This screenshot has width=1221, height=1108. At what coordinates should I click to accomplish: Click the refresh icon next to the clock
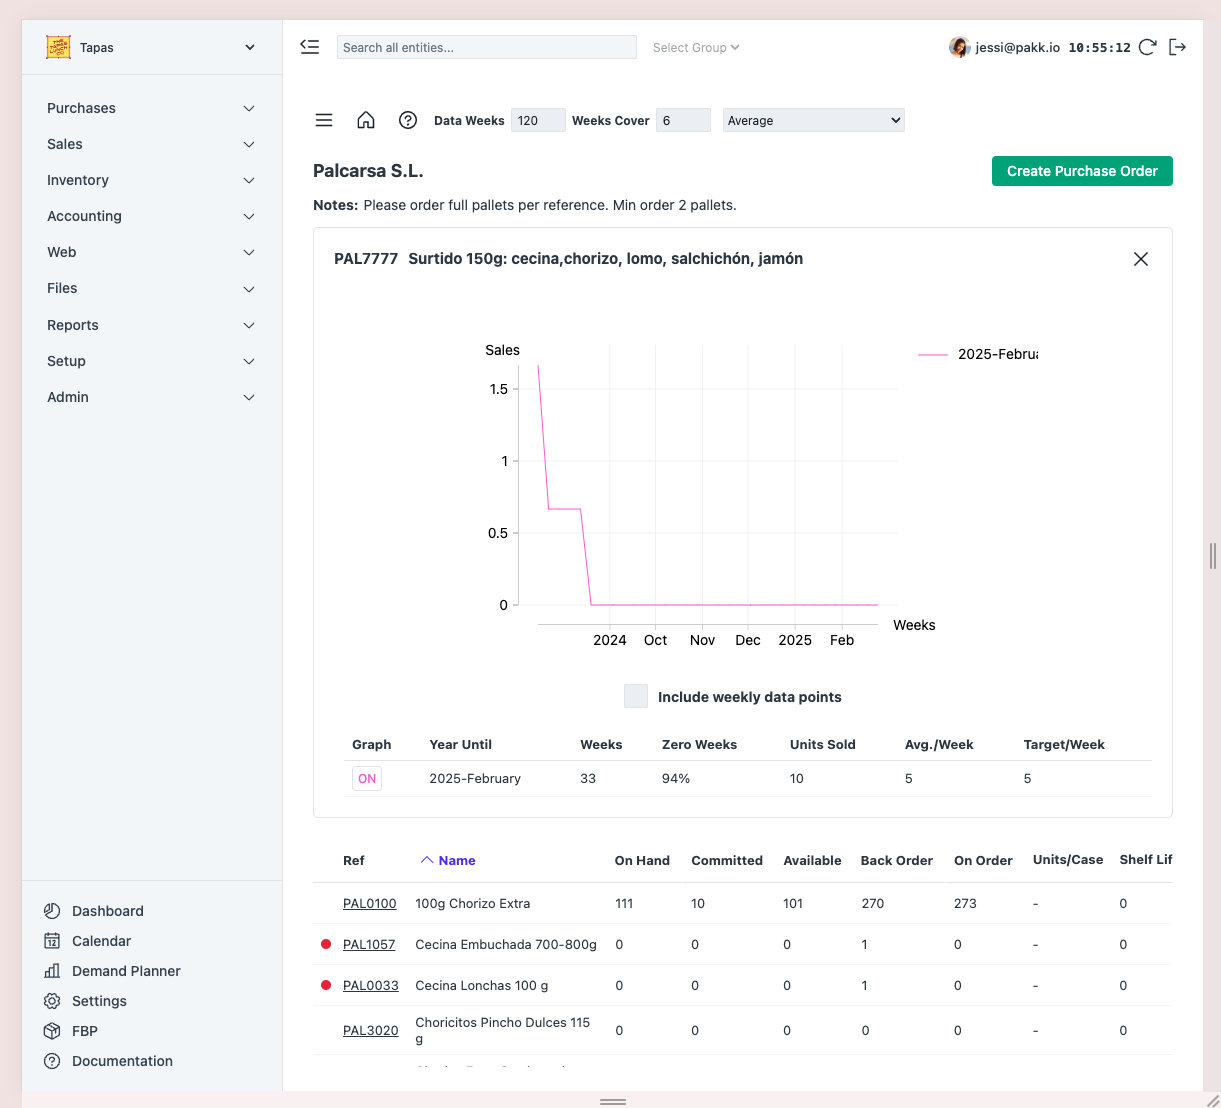pos(1148,47)
